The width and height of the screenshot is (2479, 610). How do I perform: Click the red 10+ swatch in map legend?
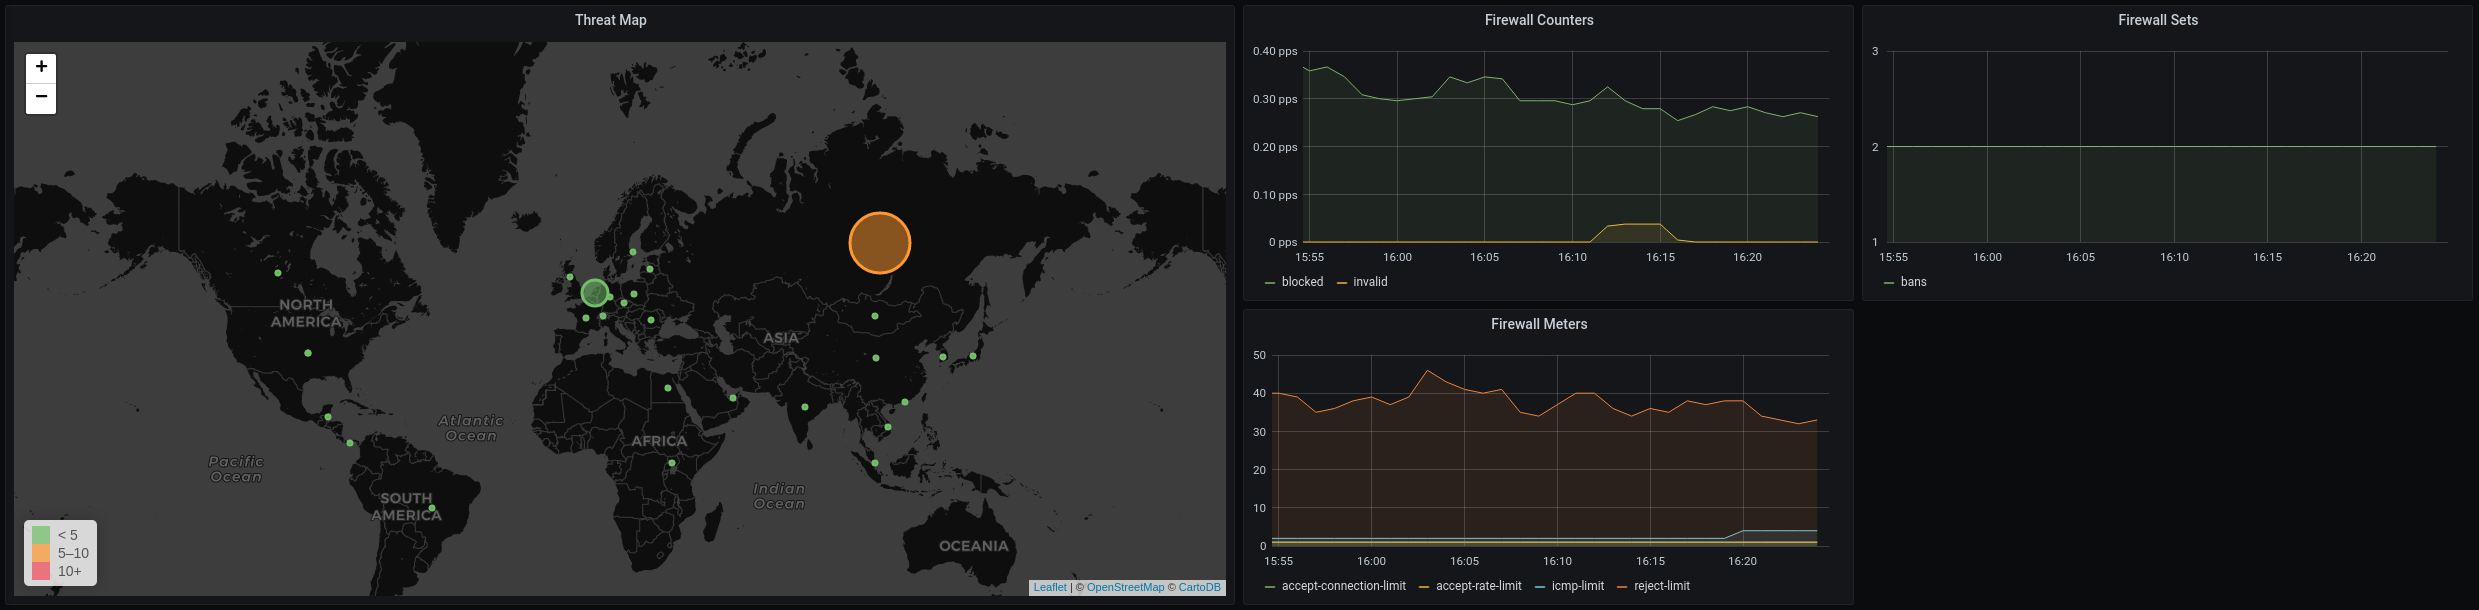(x=41, y=571)
